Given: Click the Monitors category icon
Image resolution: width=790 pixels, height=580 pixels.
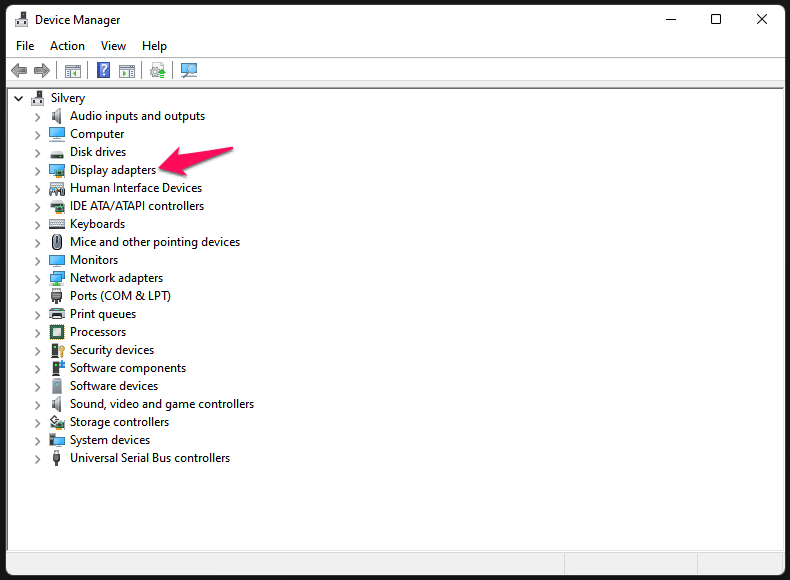Looking at the screenshot, I should pyautogui.click(x=57, y=260).
